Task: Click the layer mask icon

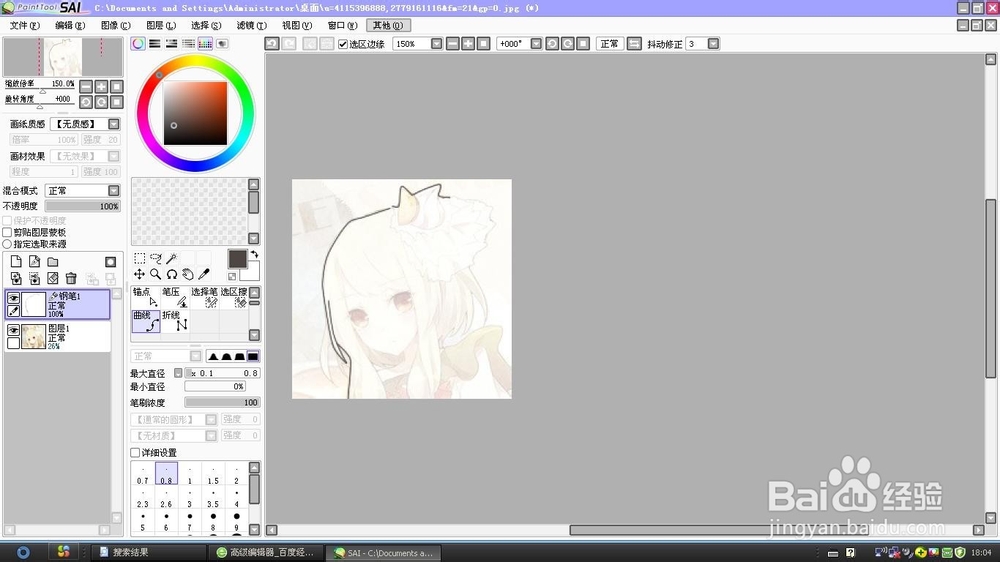Action: (x=110, y=262)
